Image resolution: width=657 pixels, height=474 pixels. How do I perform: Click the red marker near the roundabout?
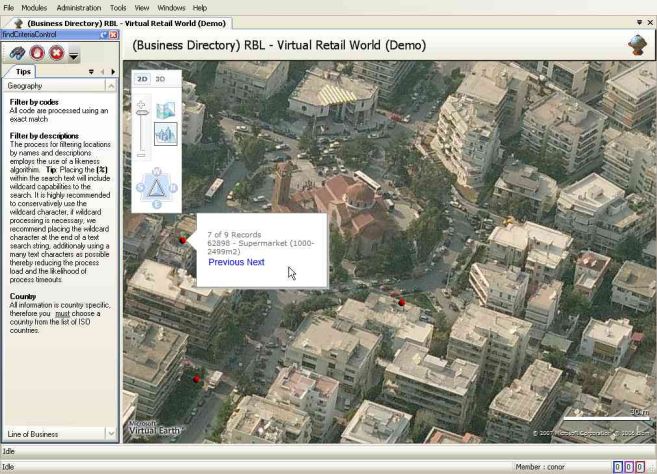(402, 302)
